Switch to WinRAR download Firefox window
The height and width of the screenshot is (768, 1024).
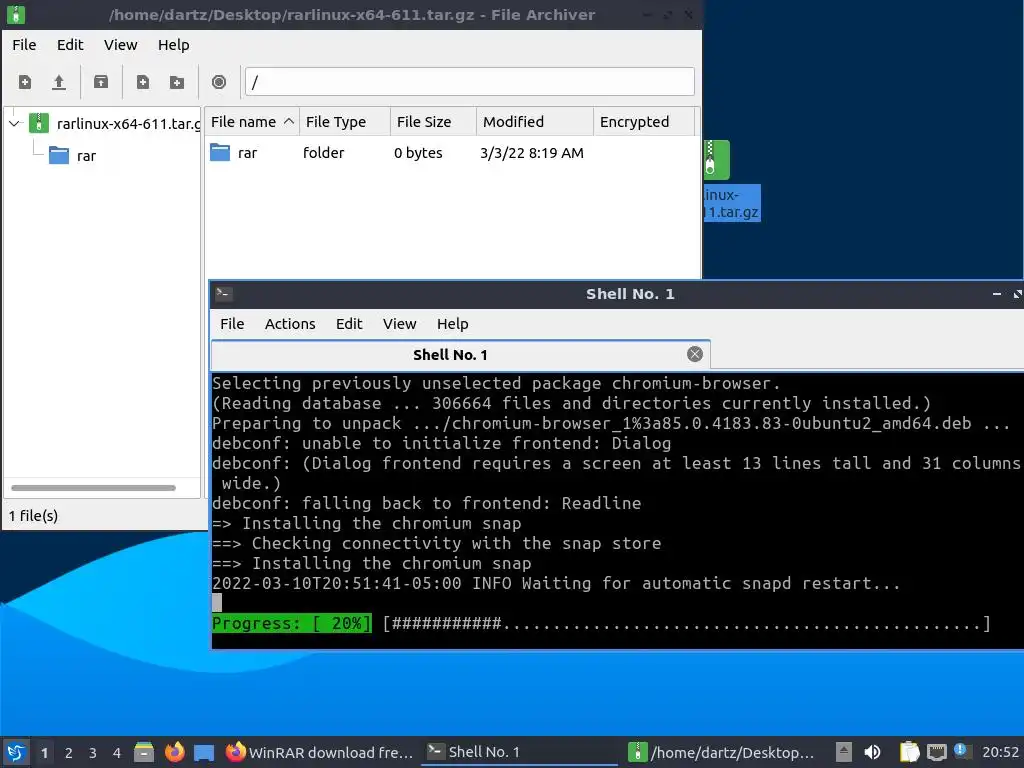pyautogui.click(x=320, y=752)
